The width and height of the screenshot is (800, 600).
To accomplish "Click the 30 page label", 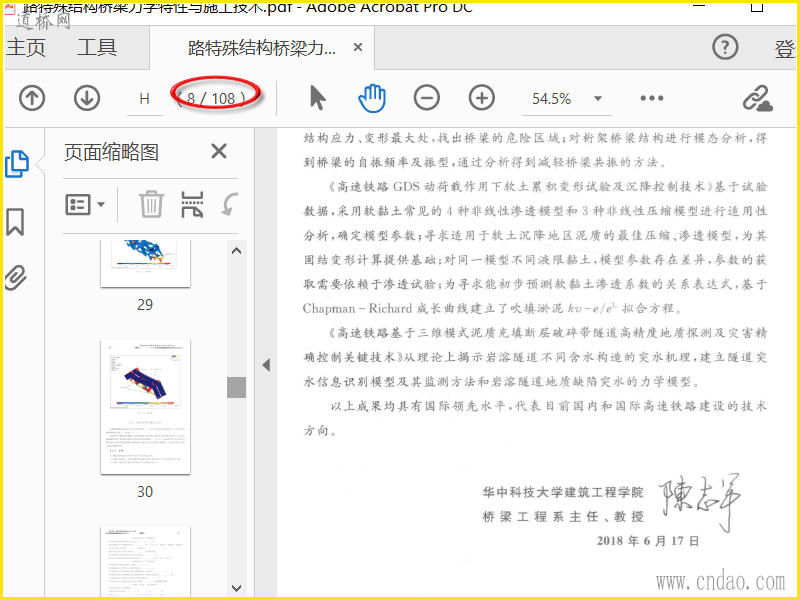I will pos(145,492).
